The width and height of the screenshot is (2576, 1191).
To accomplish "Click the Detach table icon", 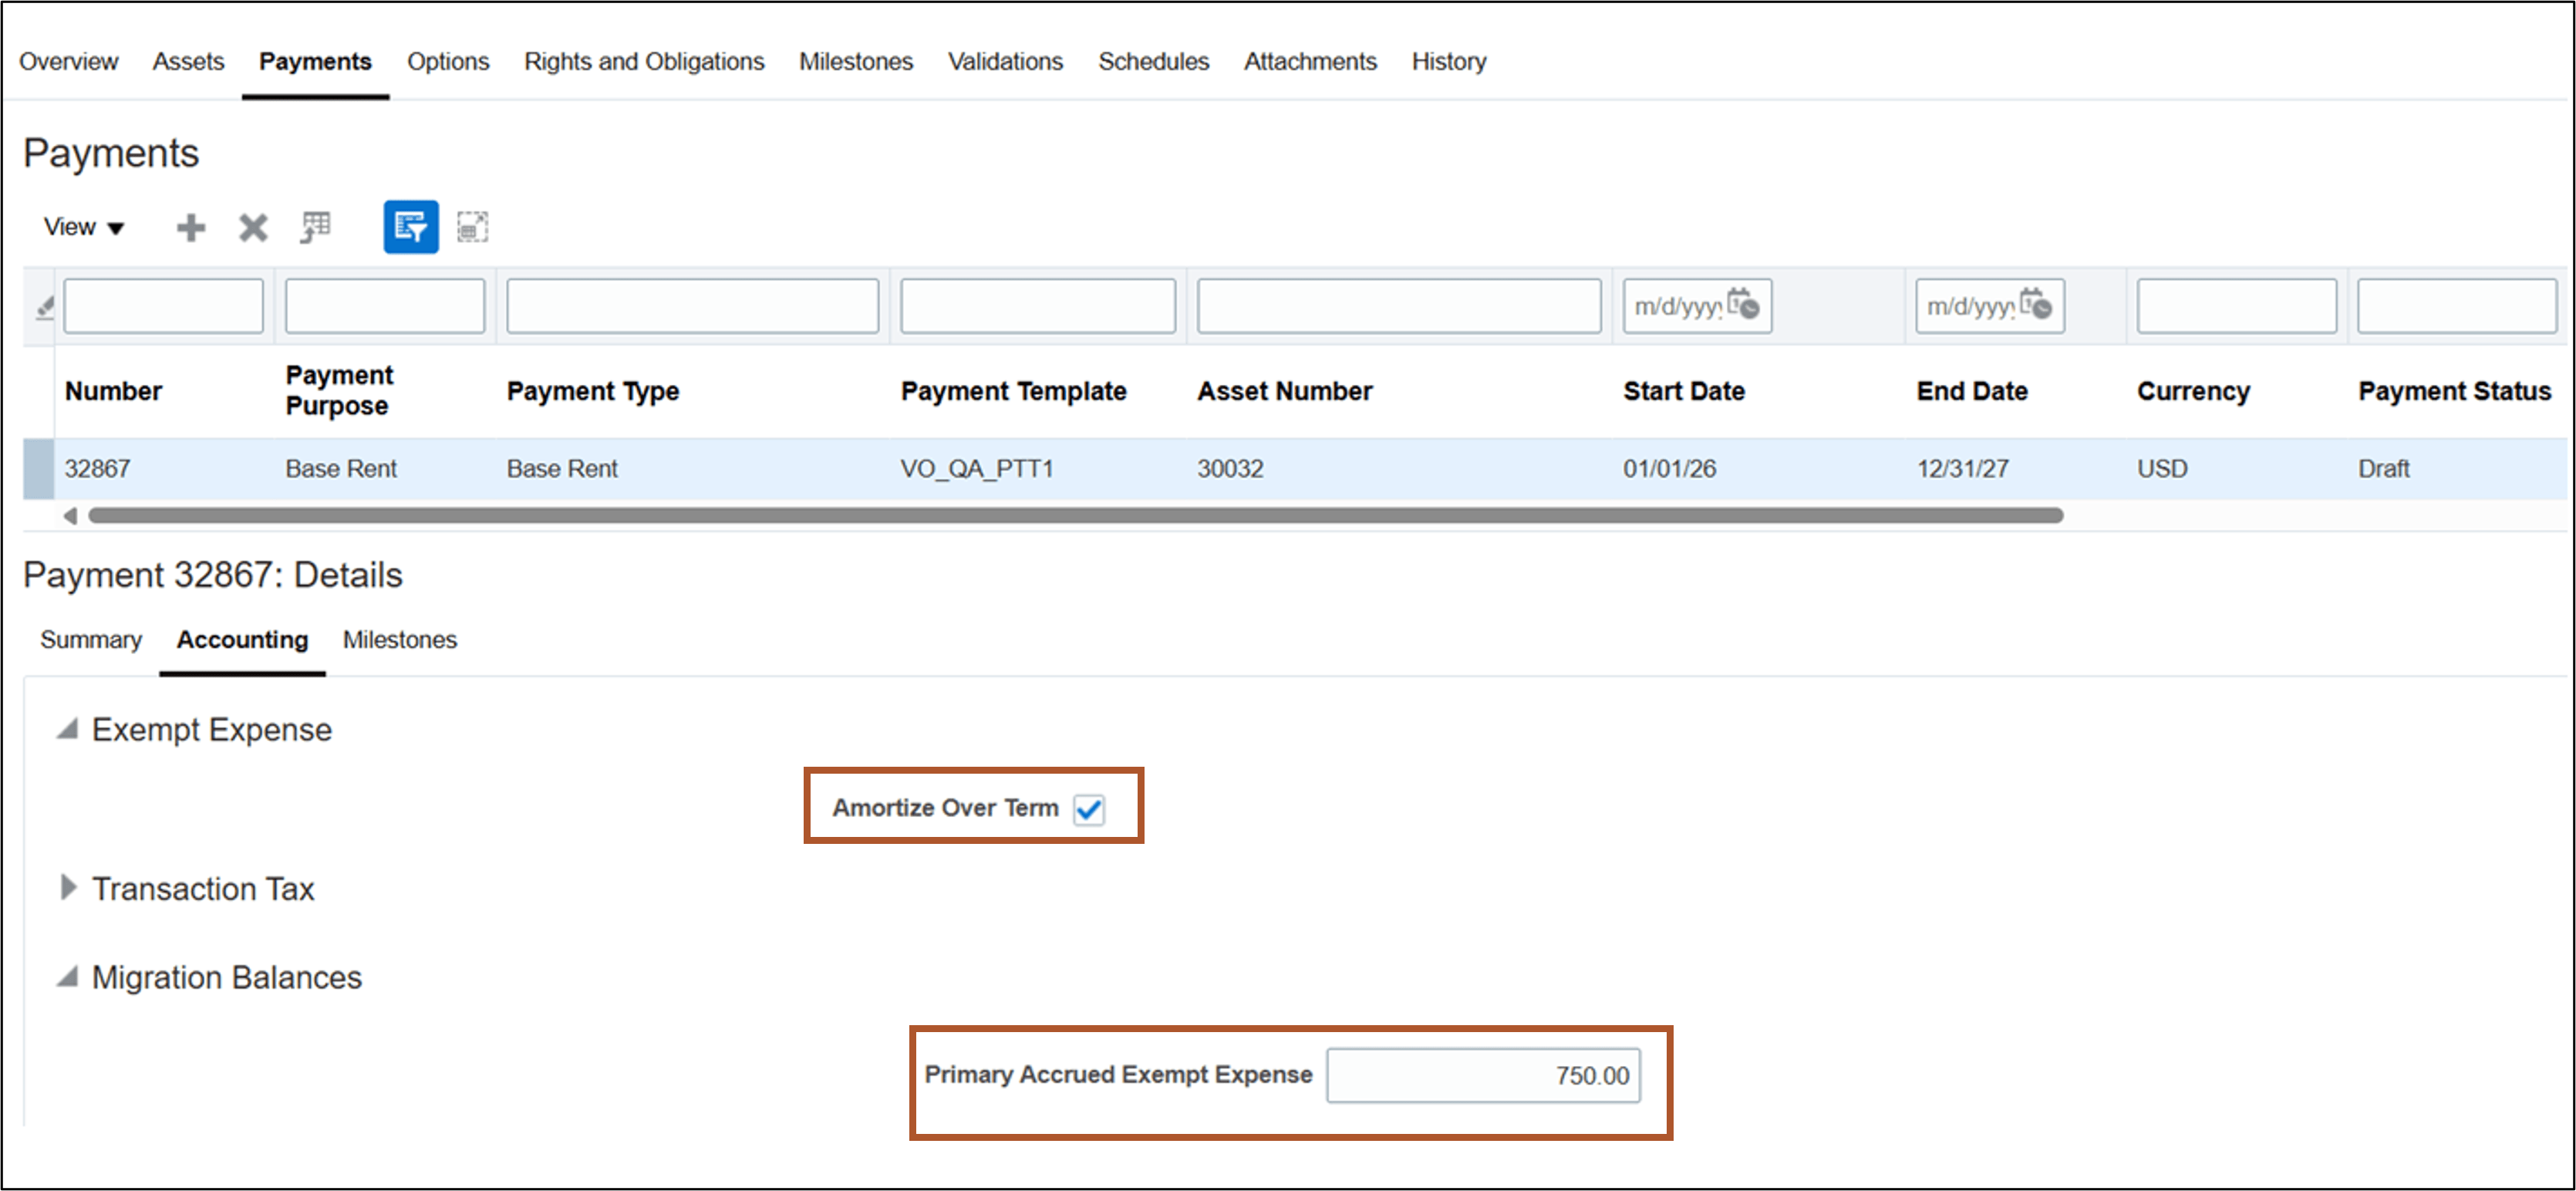I will (x=473, y=227).
